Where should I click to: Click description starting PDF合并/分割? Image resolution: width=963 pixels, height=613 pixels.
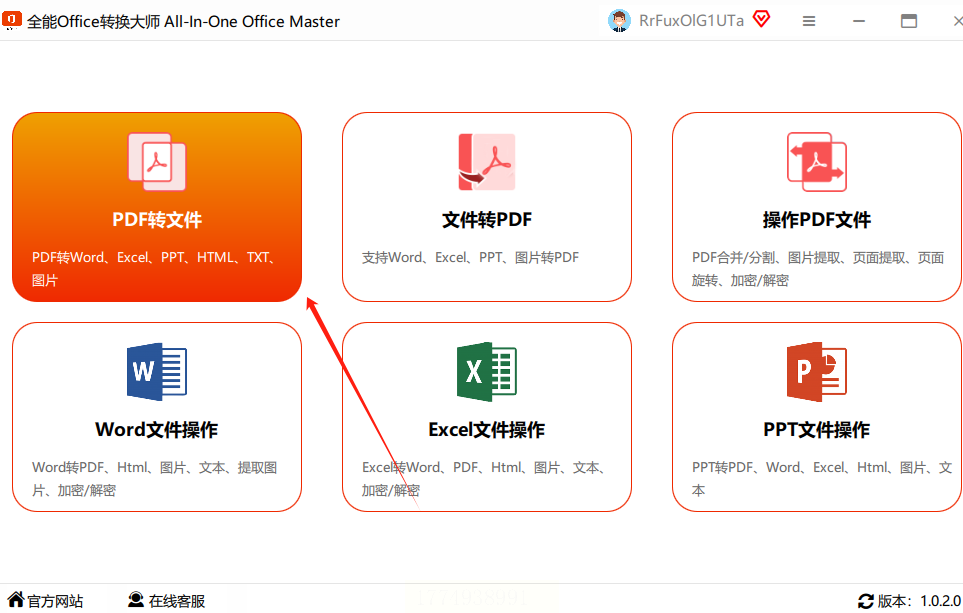click(x=818, y=268)
